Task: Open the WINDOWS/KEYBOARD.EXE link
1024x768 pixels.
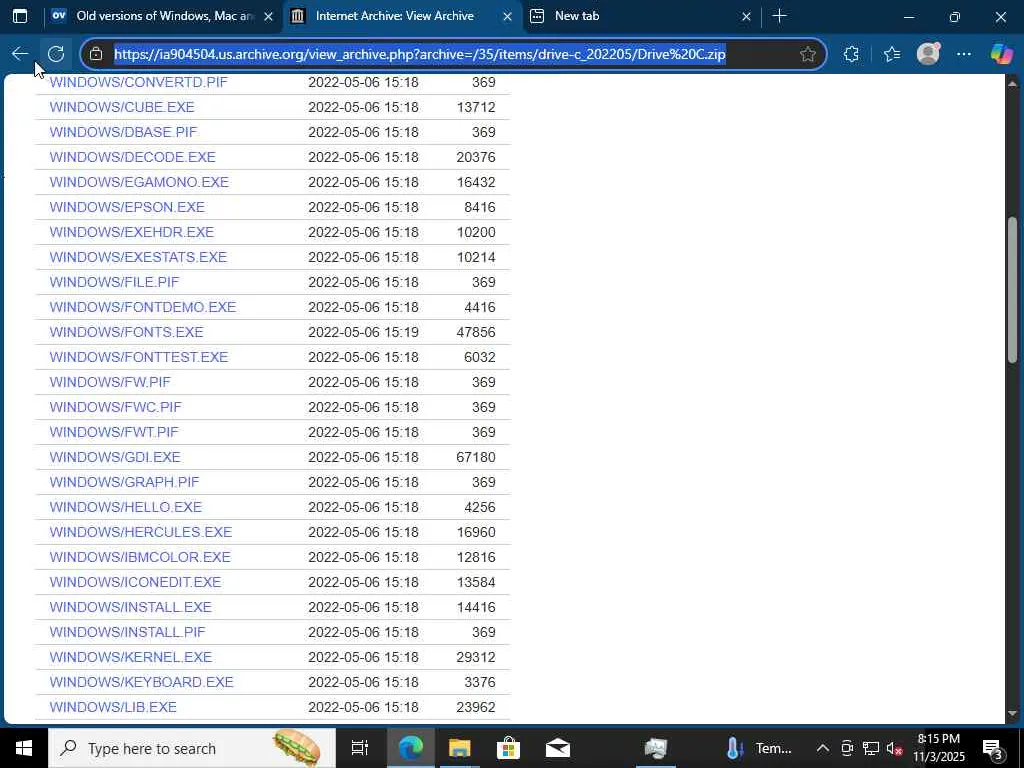Action: pyautogui.click(x=142, y=682)
